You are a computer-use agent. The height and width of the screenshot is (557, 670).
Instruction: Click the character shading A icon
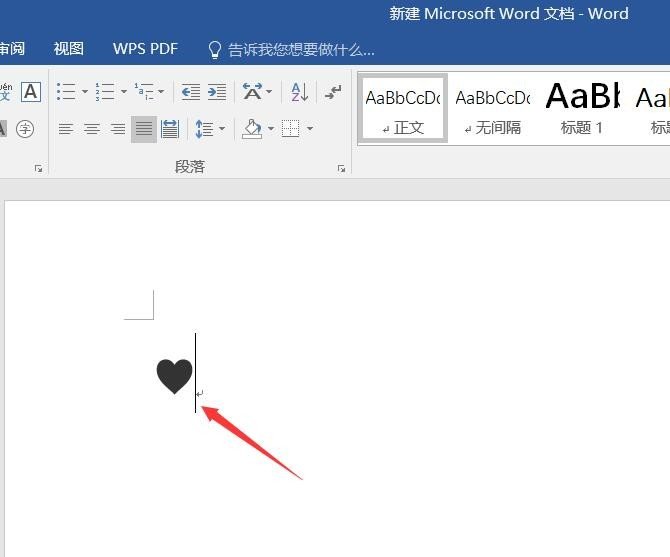(x=3, y=129)
